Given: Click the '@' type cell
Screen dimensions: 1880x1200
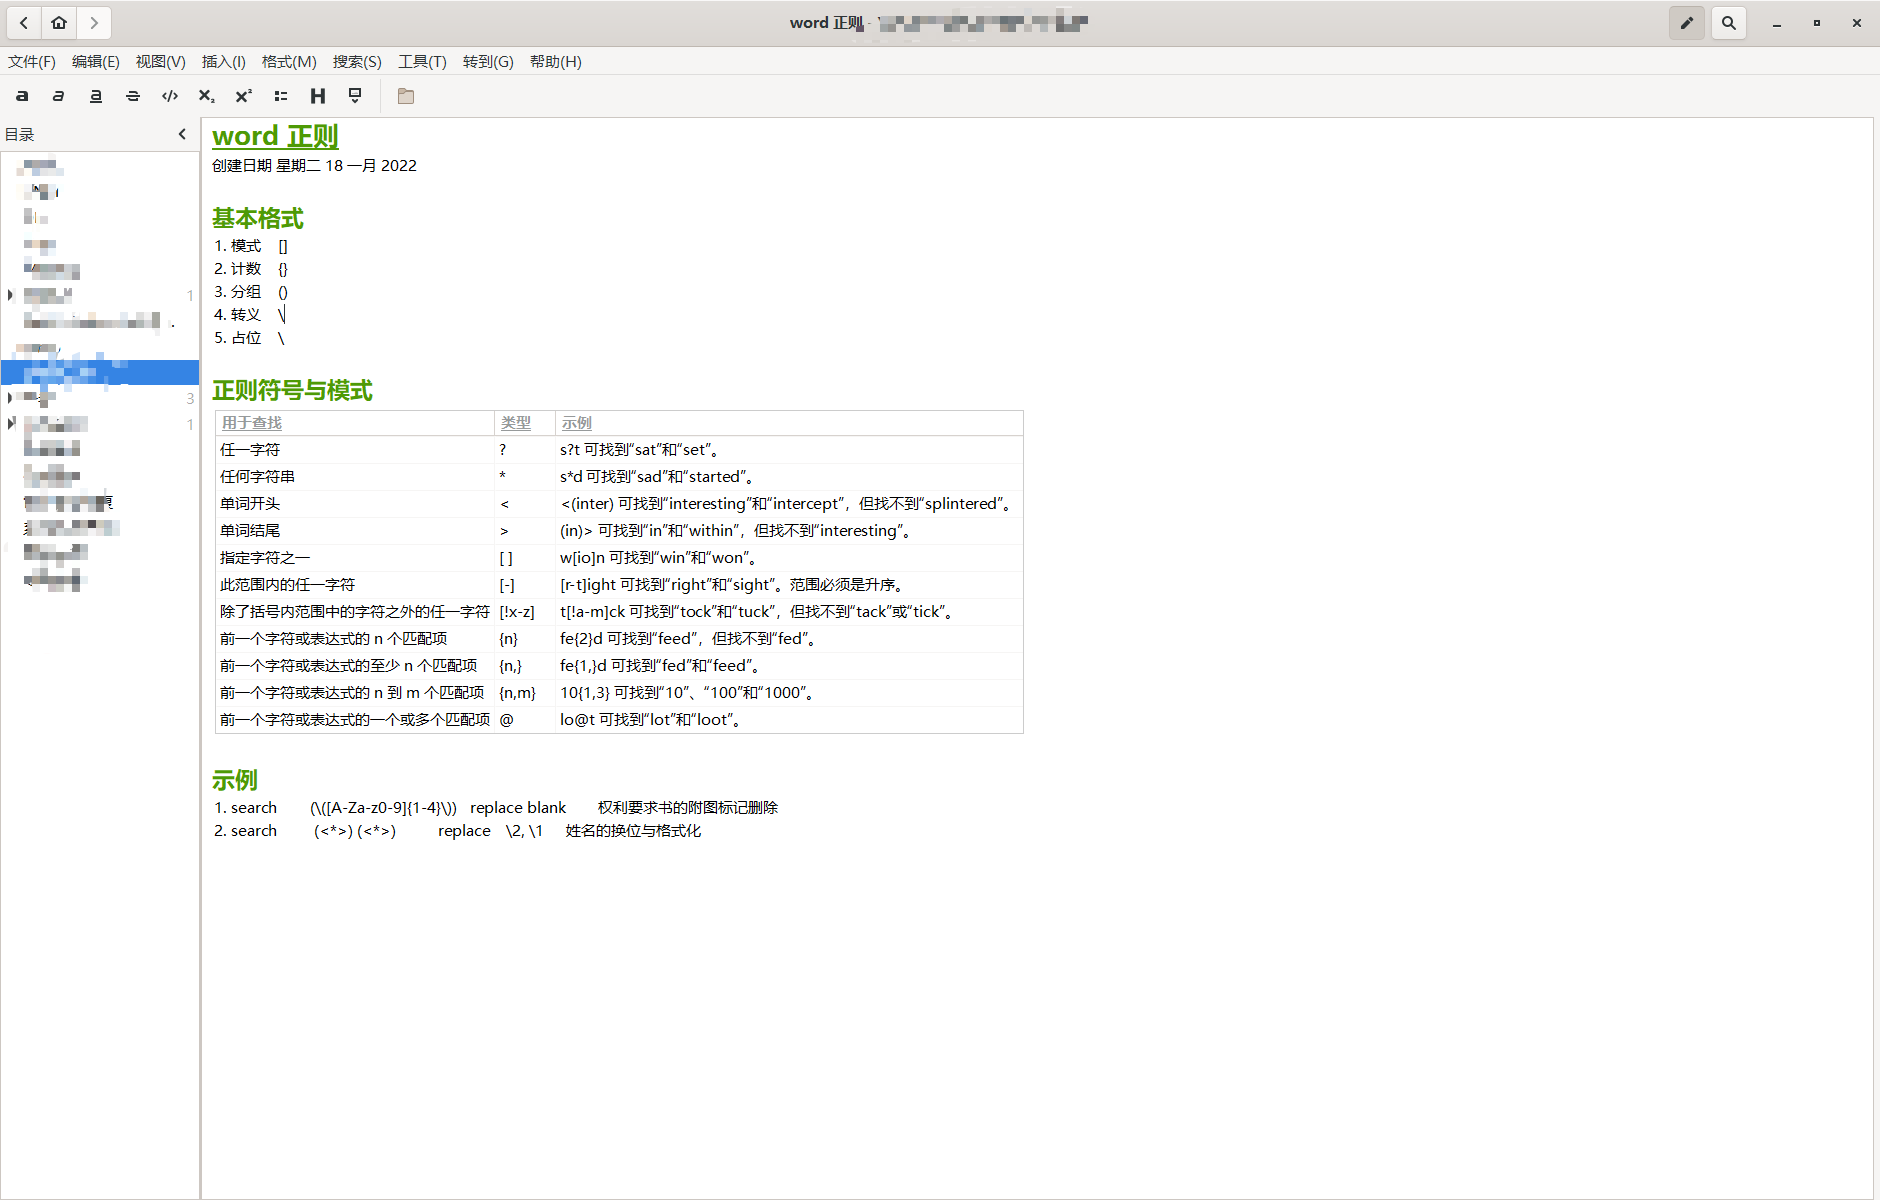Looking at the screenshot, I should 525,720.
